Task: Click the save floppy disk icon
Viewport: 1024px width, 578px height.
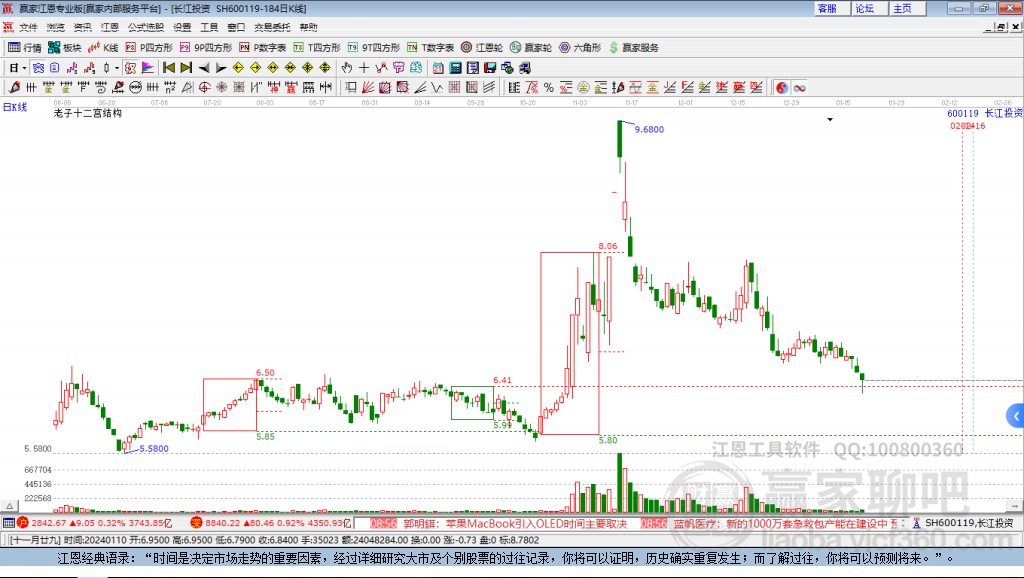Action: tap(490, 68)
